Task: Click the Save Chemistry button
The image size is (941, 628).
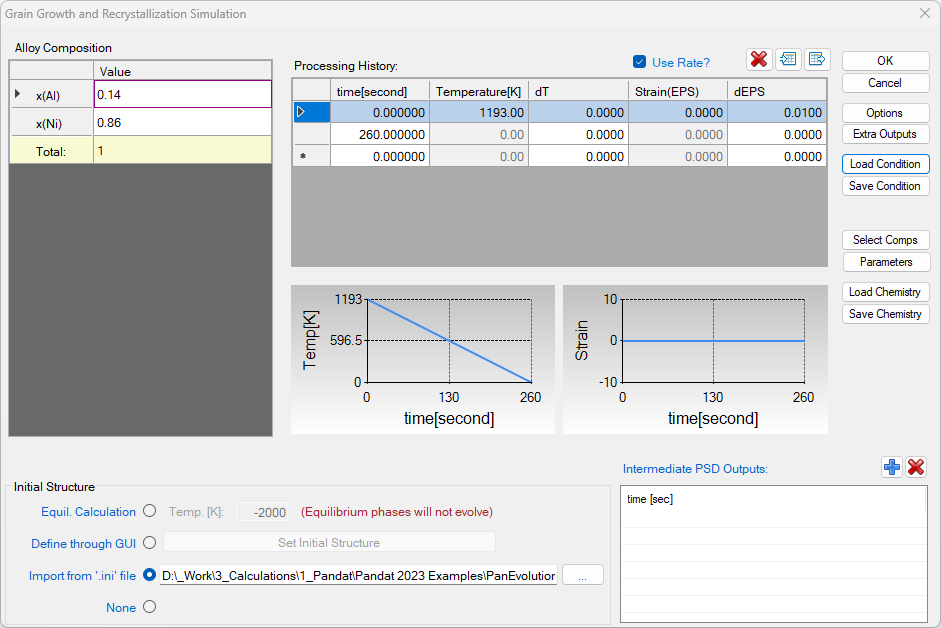Action: [x=885, y=314]
